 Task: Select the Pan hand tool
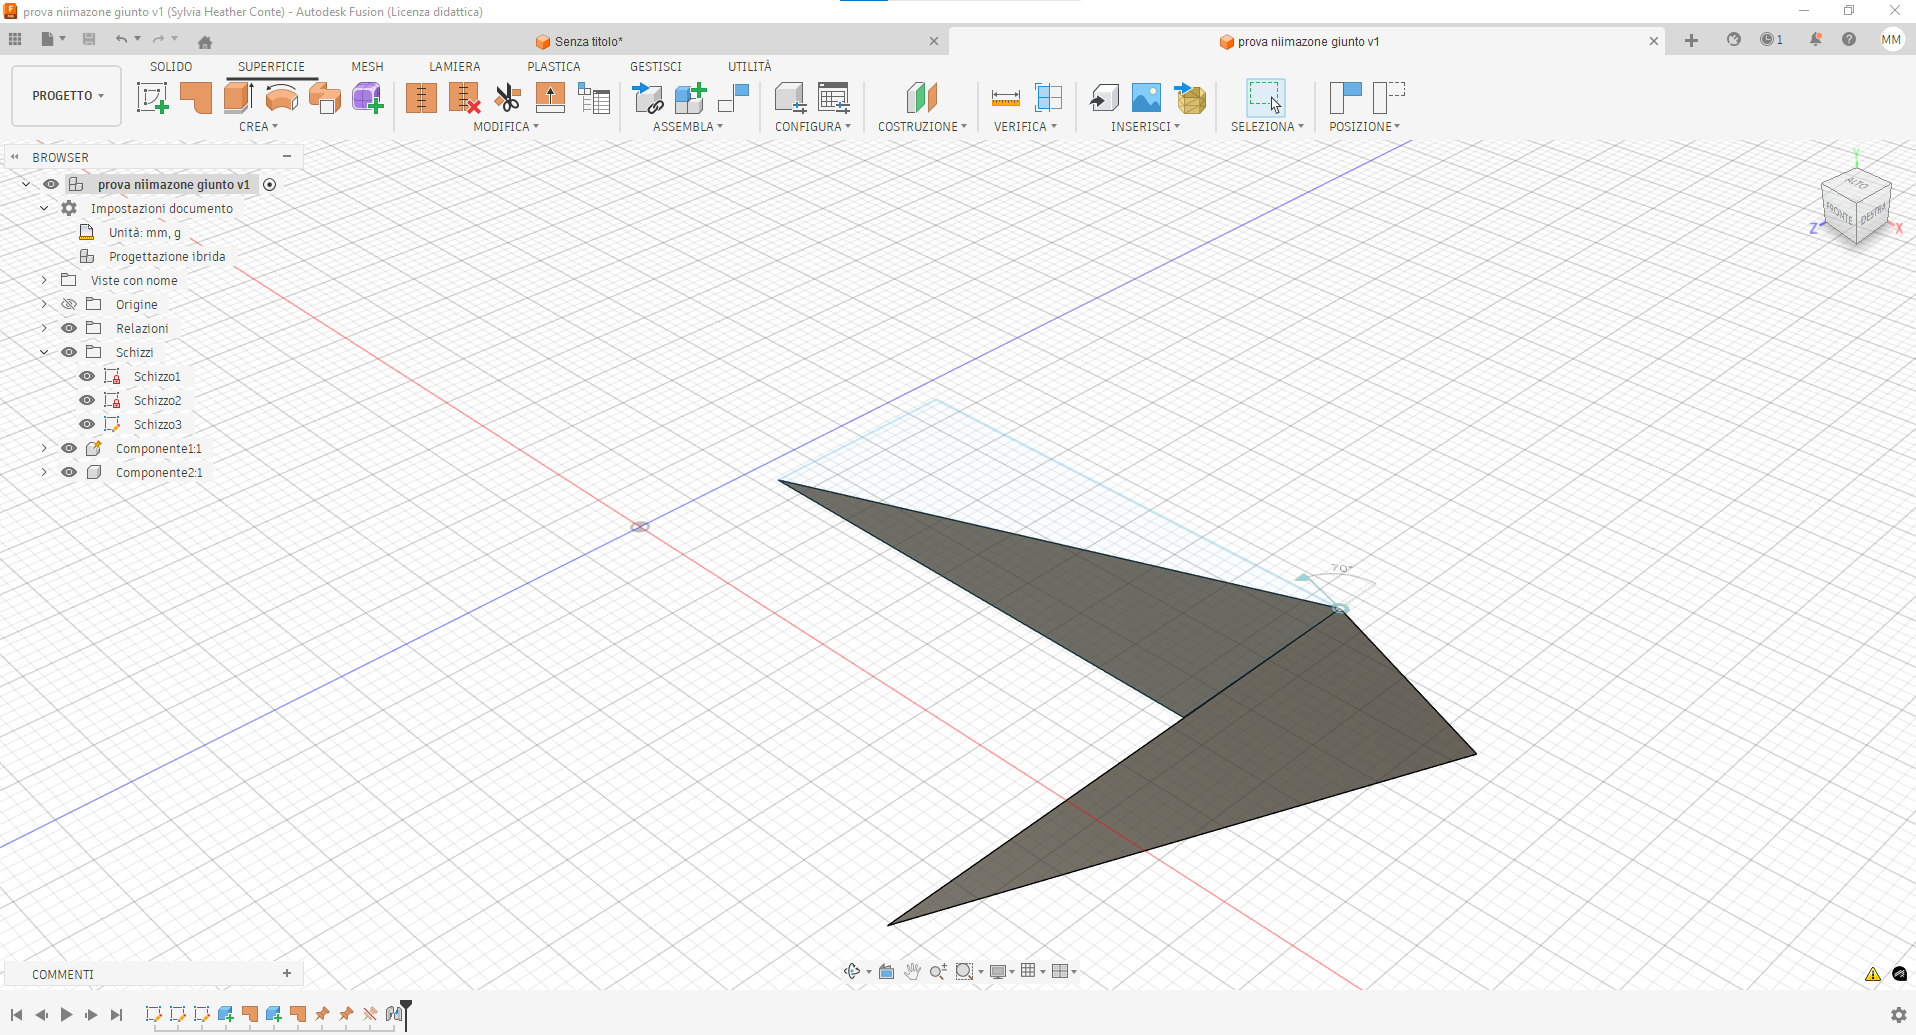click(x=912, y=971)
